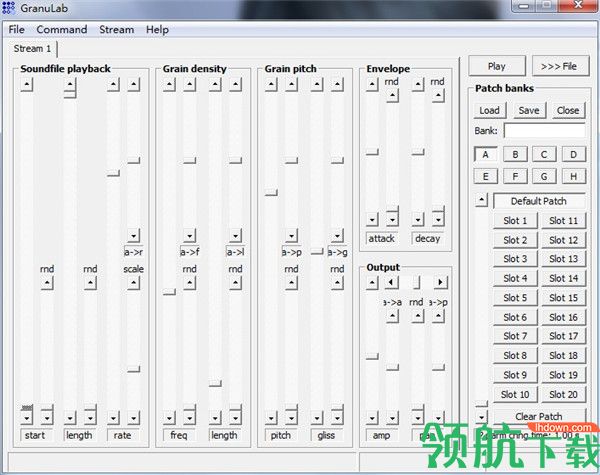Click up arrow of patch list scrollbar
The image size is (600, 475).
point(482,200)
